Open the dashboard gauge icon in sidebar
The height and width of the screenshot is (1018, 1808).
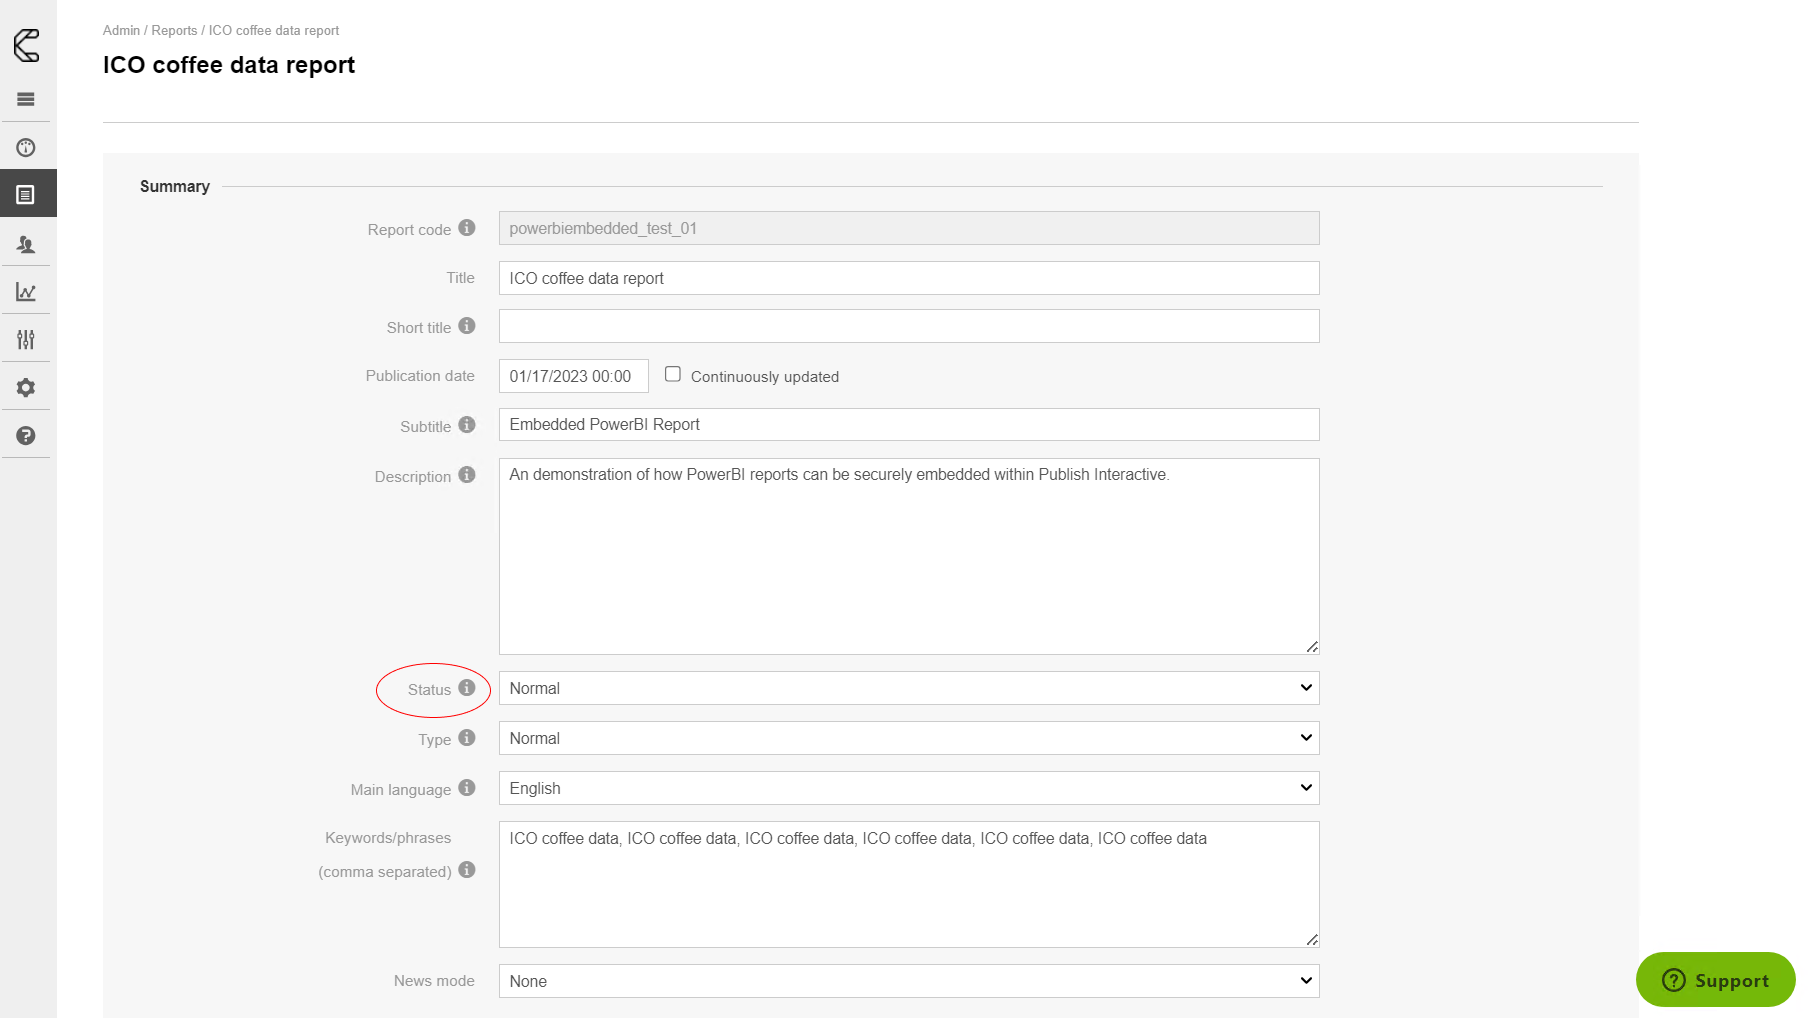[26, 148]
